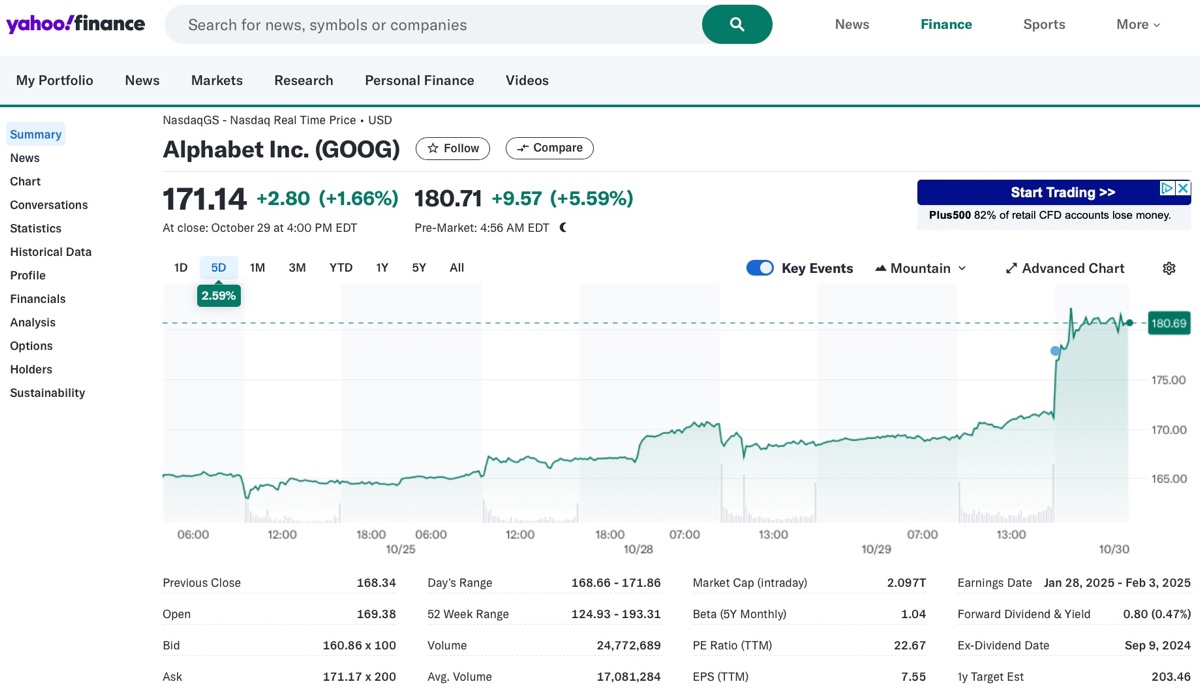Image resolution: width=1200 pixels, height=694 pixels.
Task: Disable the Key Events toggle
Action: click(x=760, y=268)
